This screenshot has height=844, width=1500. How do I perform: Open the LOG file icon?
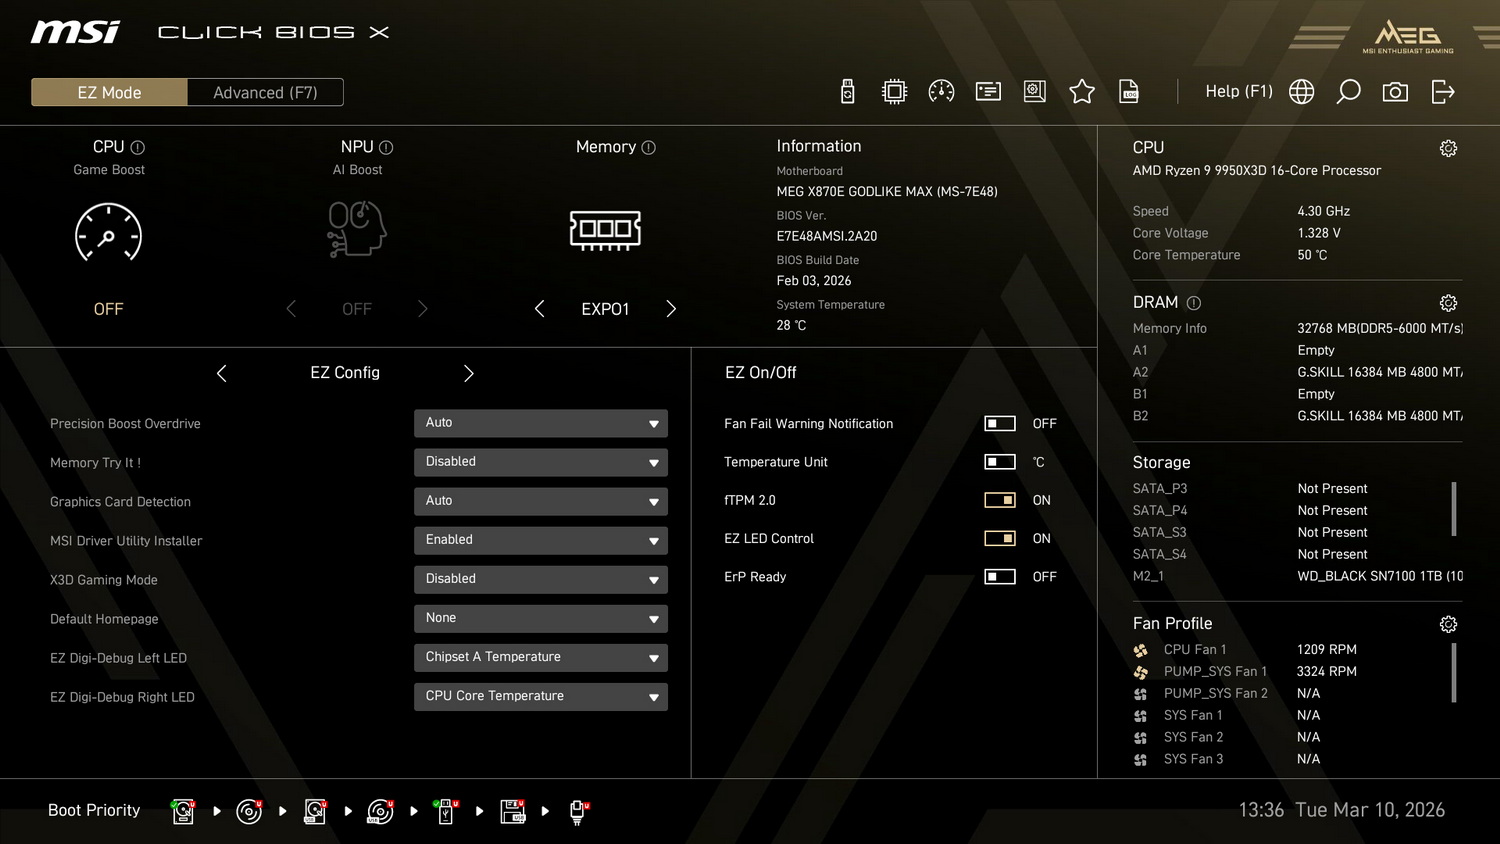pos(1129,92)
